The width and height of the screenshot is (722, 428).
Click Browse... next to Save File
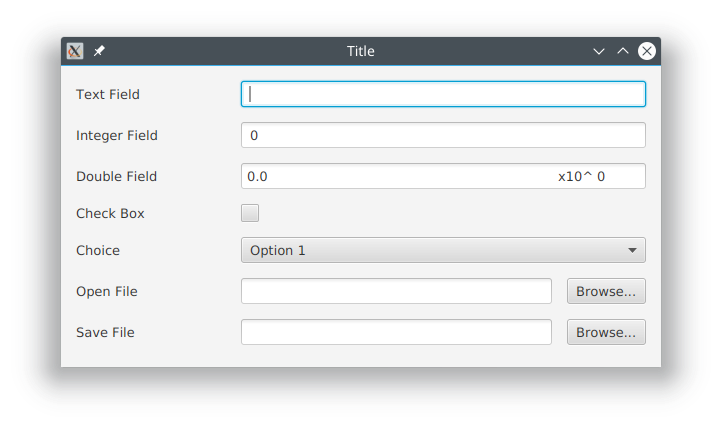coord(606,332)
